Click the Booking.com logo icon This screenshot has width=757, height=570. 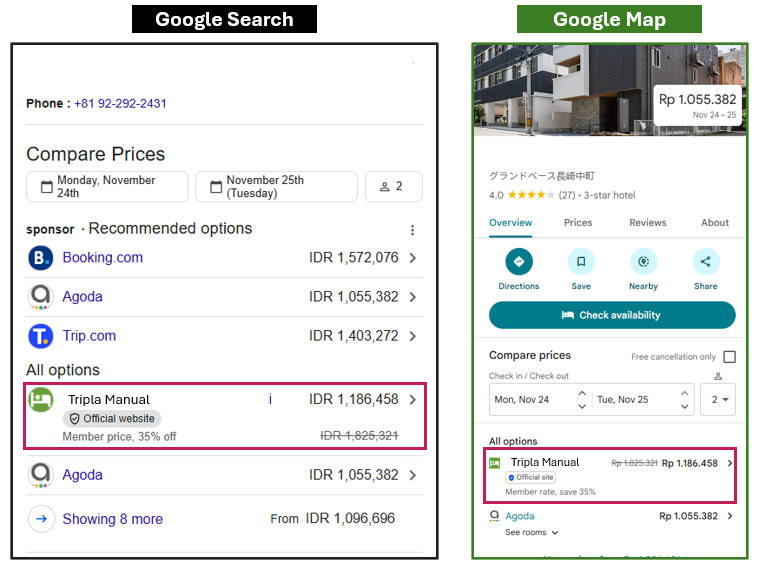point(41,258)
